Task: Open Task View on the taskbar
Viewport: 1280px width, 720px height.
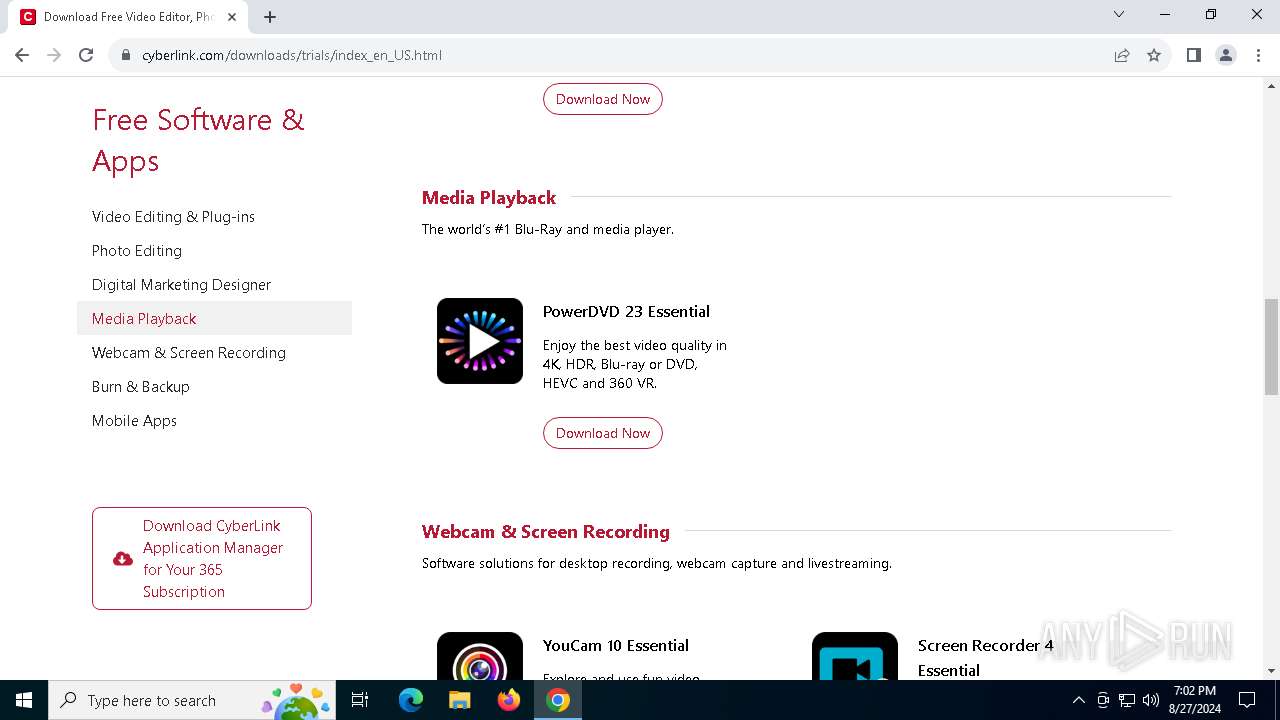Action: click(360, 700)
